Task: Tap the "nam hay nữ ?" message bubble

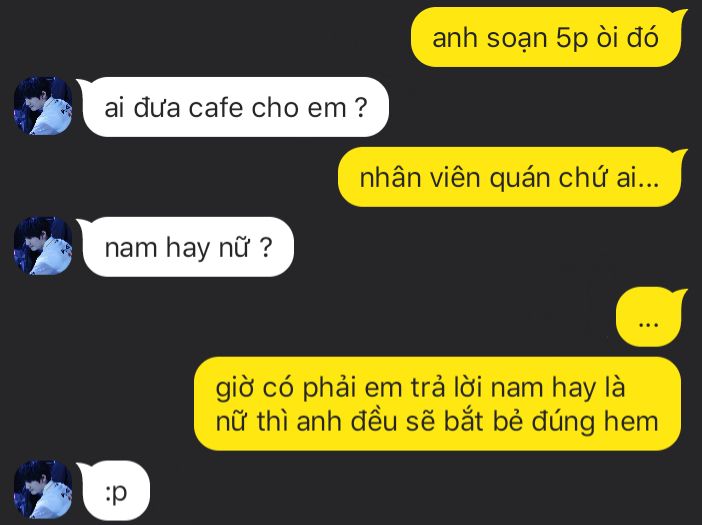Action: tap(186, 247)
